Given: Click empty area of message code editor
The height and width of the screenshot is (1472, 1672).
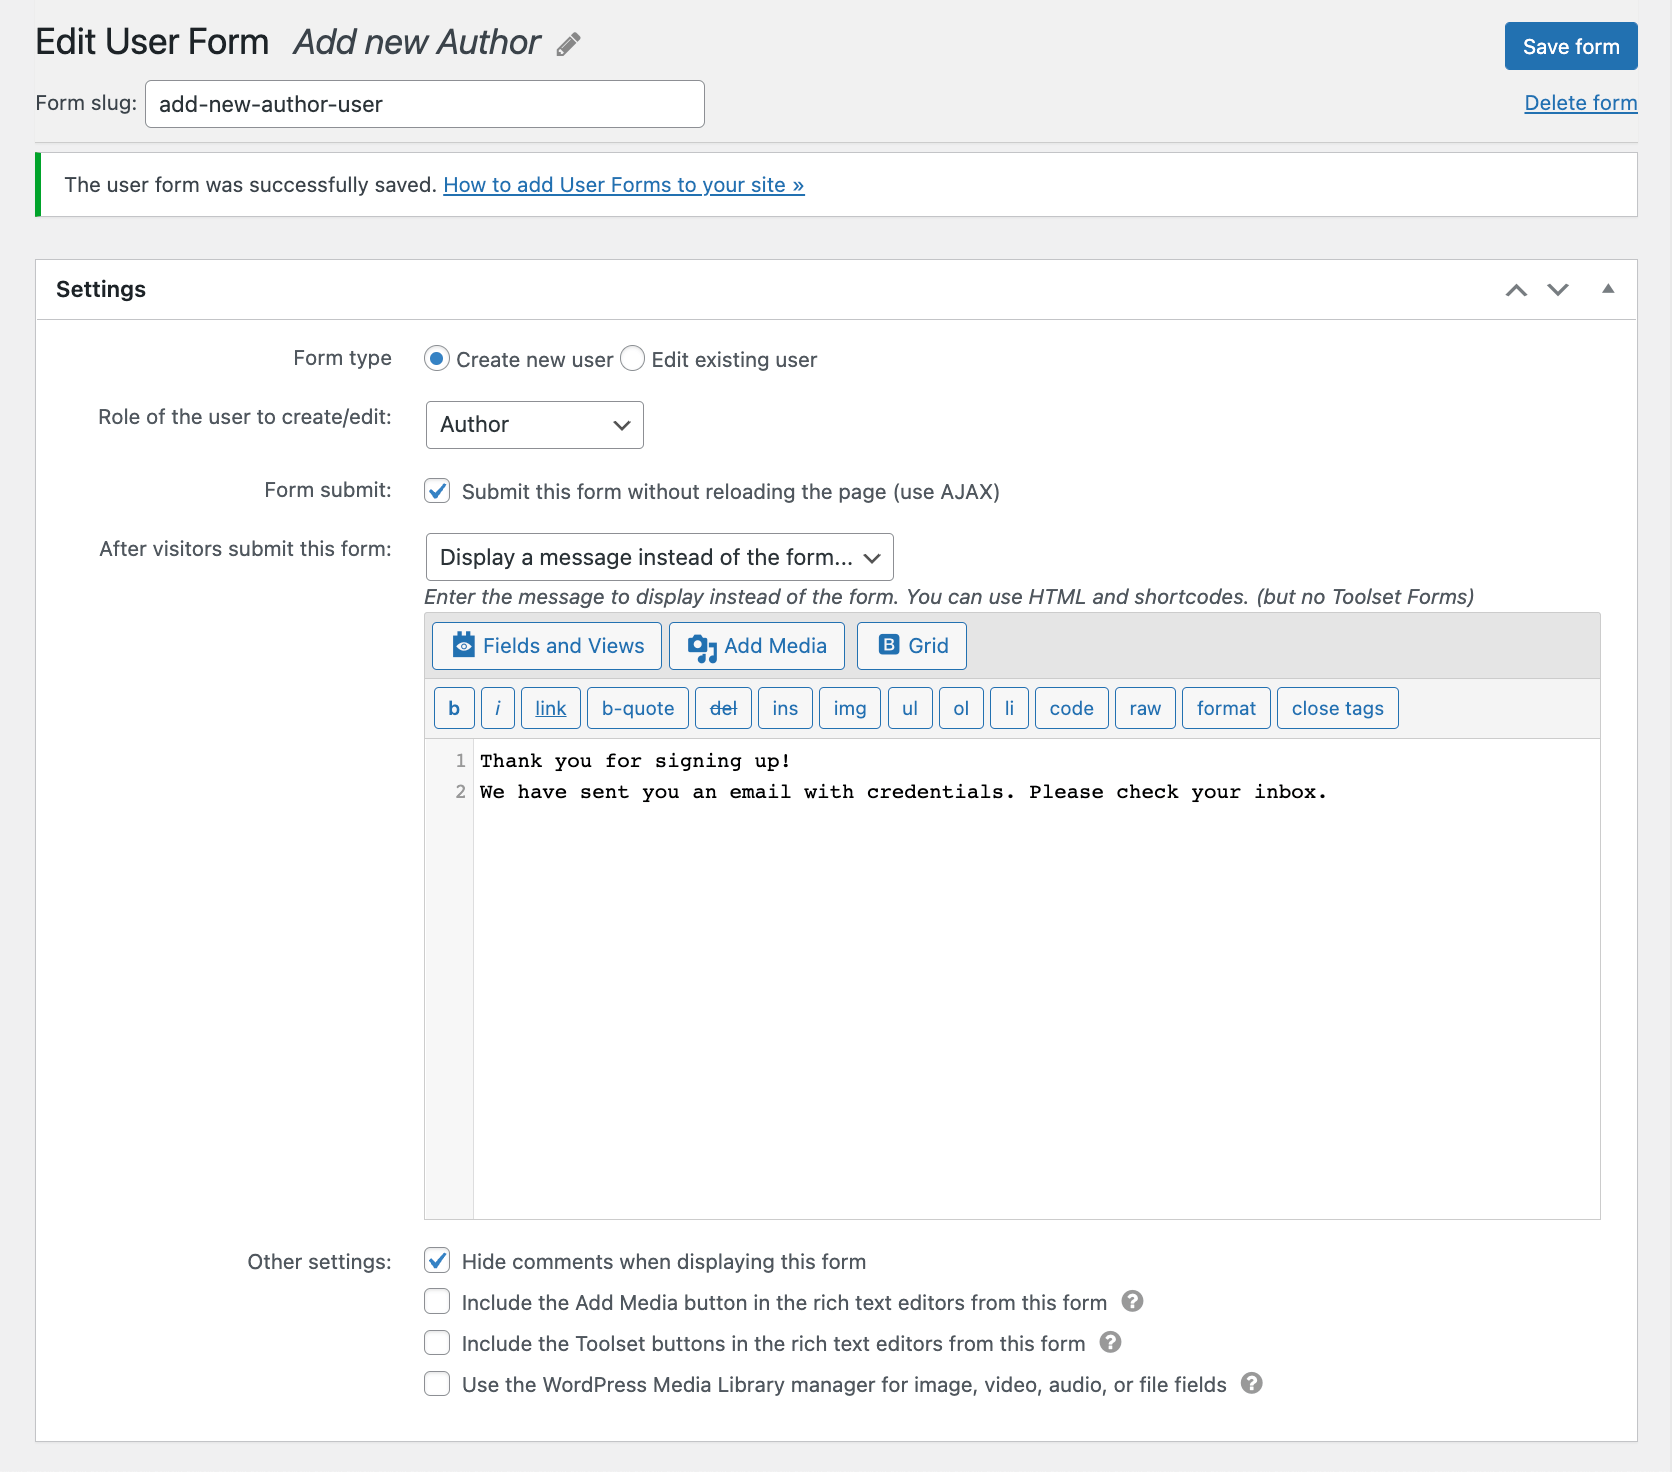Looking at the screenshot, I should point(1036,1010).
